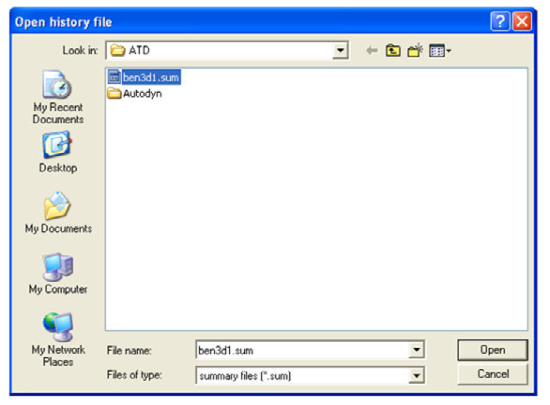Click the dialog Help question mark button

tap(499, 21)
